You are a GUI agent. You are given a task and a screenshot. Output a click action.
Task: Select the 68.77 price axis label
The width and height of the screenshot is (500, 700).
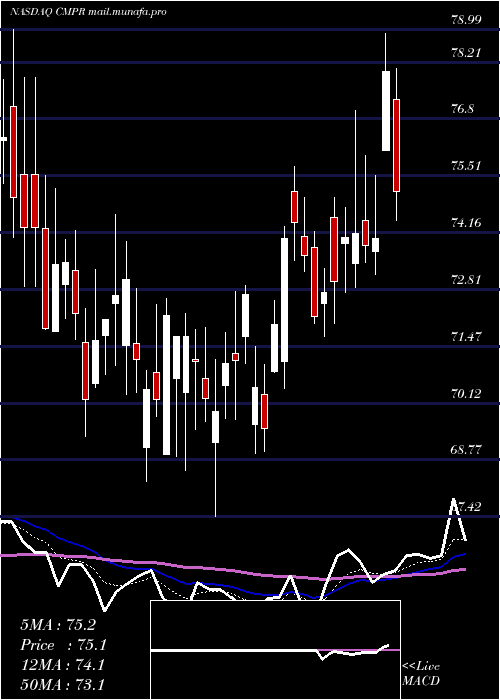click(466, 450)
